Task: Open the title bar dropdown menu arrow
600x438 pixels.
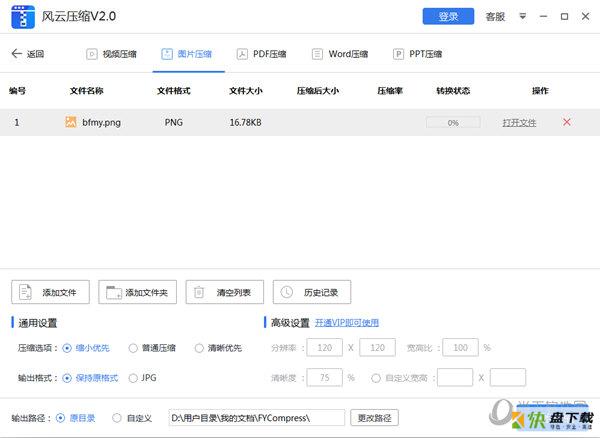Action: click(522, 16)
